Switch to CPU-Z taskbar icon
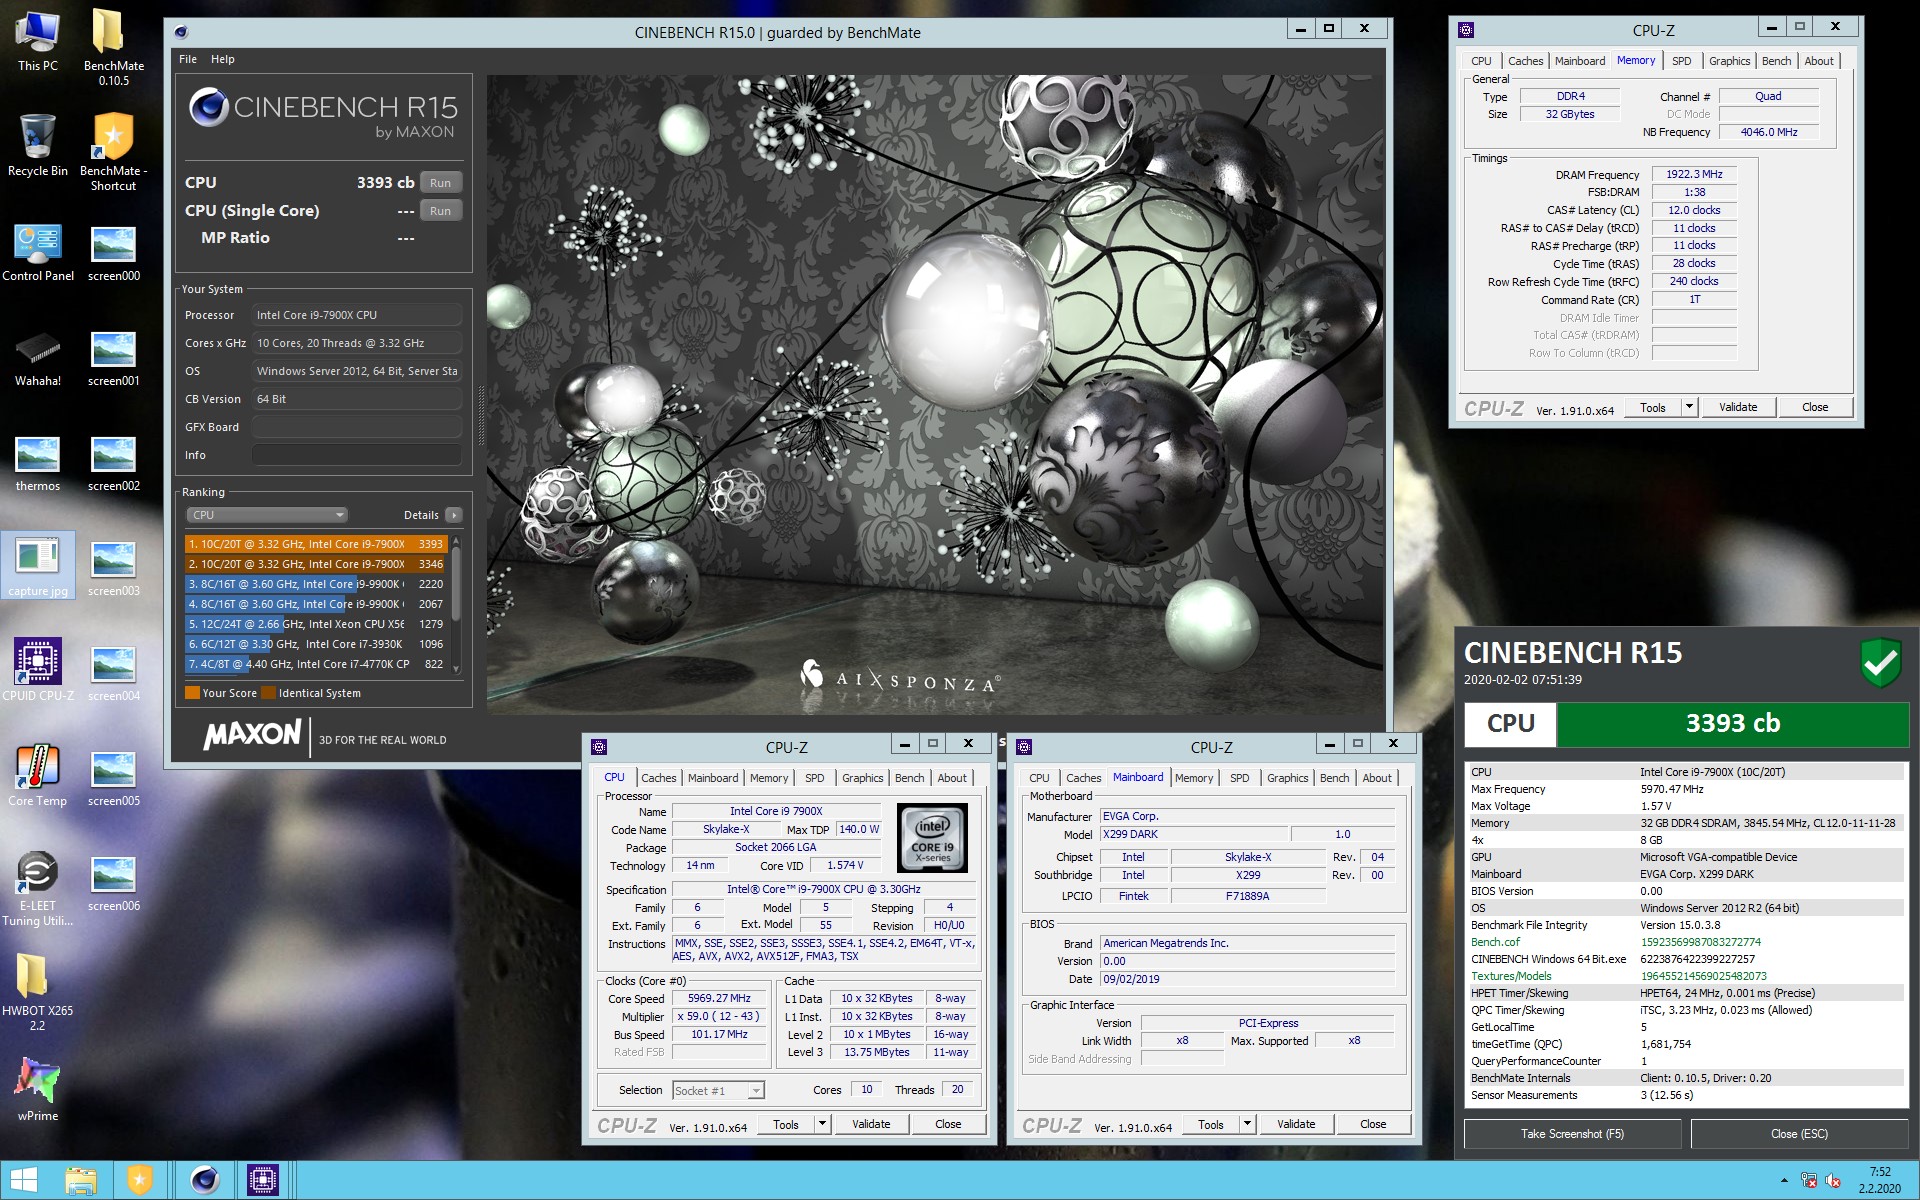The width and height of the screenshot is (1920, 1200). [263, 1180]
